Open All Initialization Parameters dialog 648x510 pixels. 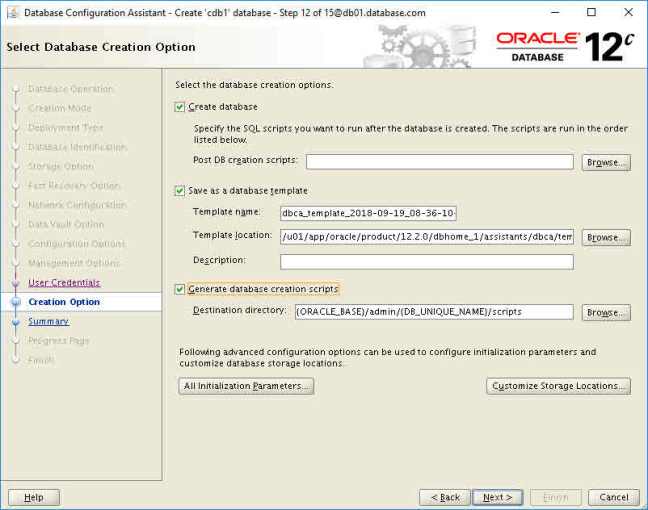pos(247,386)
